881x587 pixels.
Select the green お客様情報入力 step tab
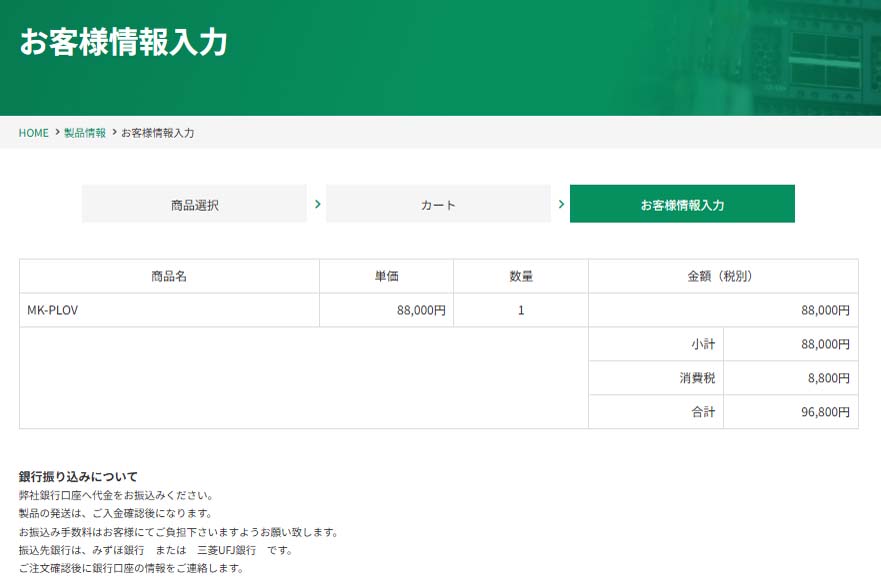pyautogui.click(x=682, y=204)
